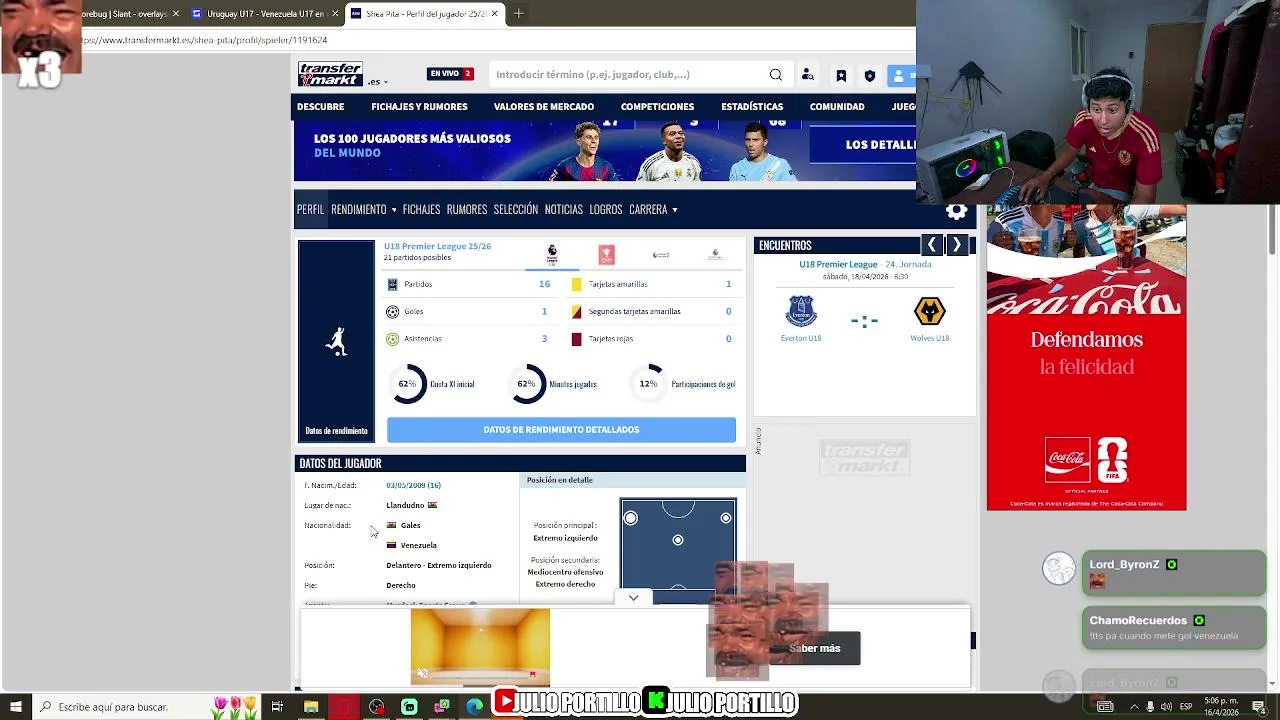Open the Everton U18 team link
The width and height of the screenshot is (1280, 720).
pyautogui.click(x=801, y=338)
